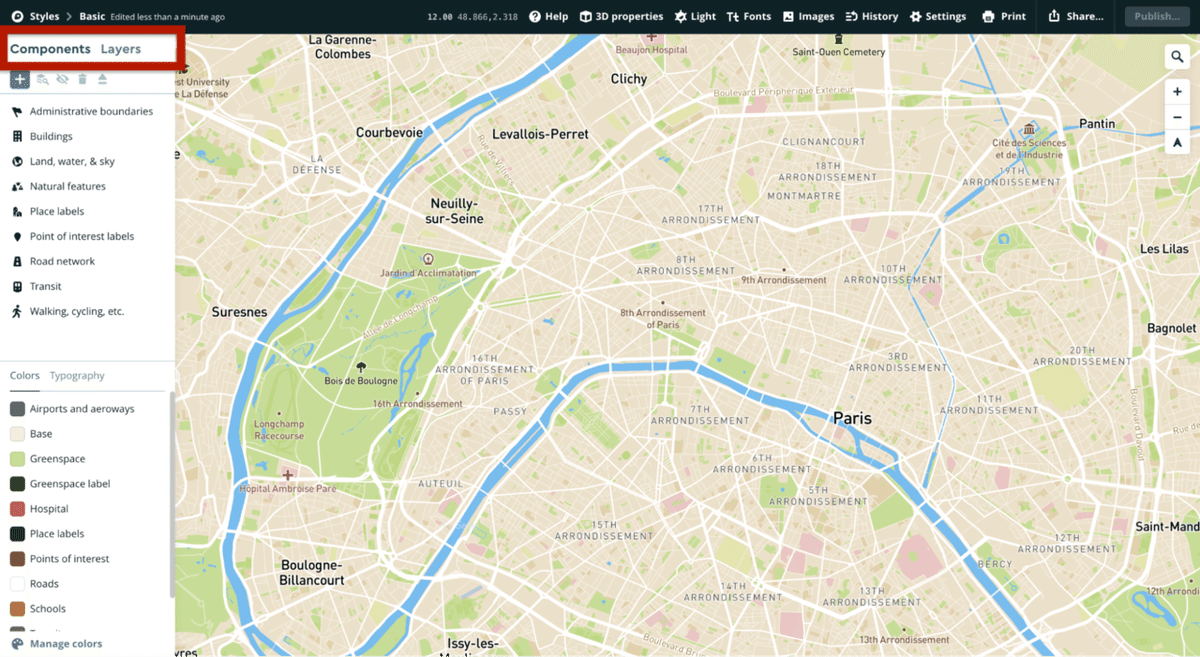The width and height of the screenshot is (1200, 657).
Task: Click the map zoom-in button
Action: (x=1177, y=91)
